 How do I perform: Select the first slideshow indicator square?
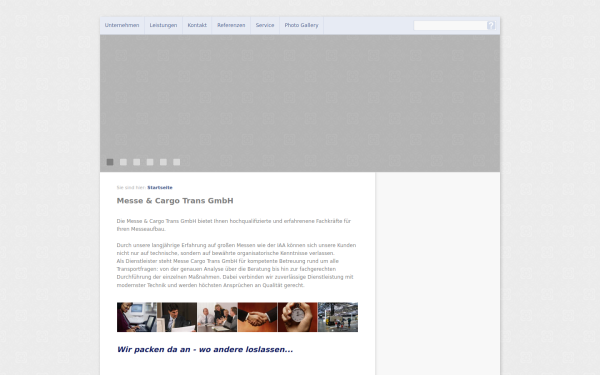(x=110, y=162)
